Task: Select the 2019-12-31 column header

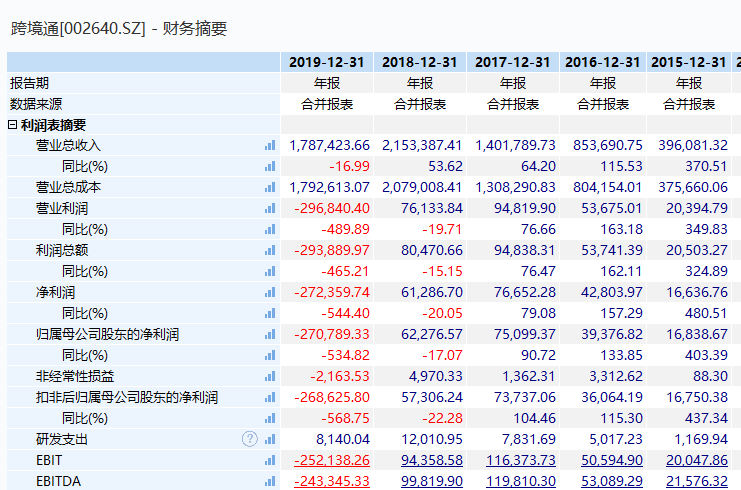Action: click(x=327, y=62)
